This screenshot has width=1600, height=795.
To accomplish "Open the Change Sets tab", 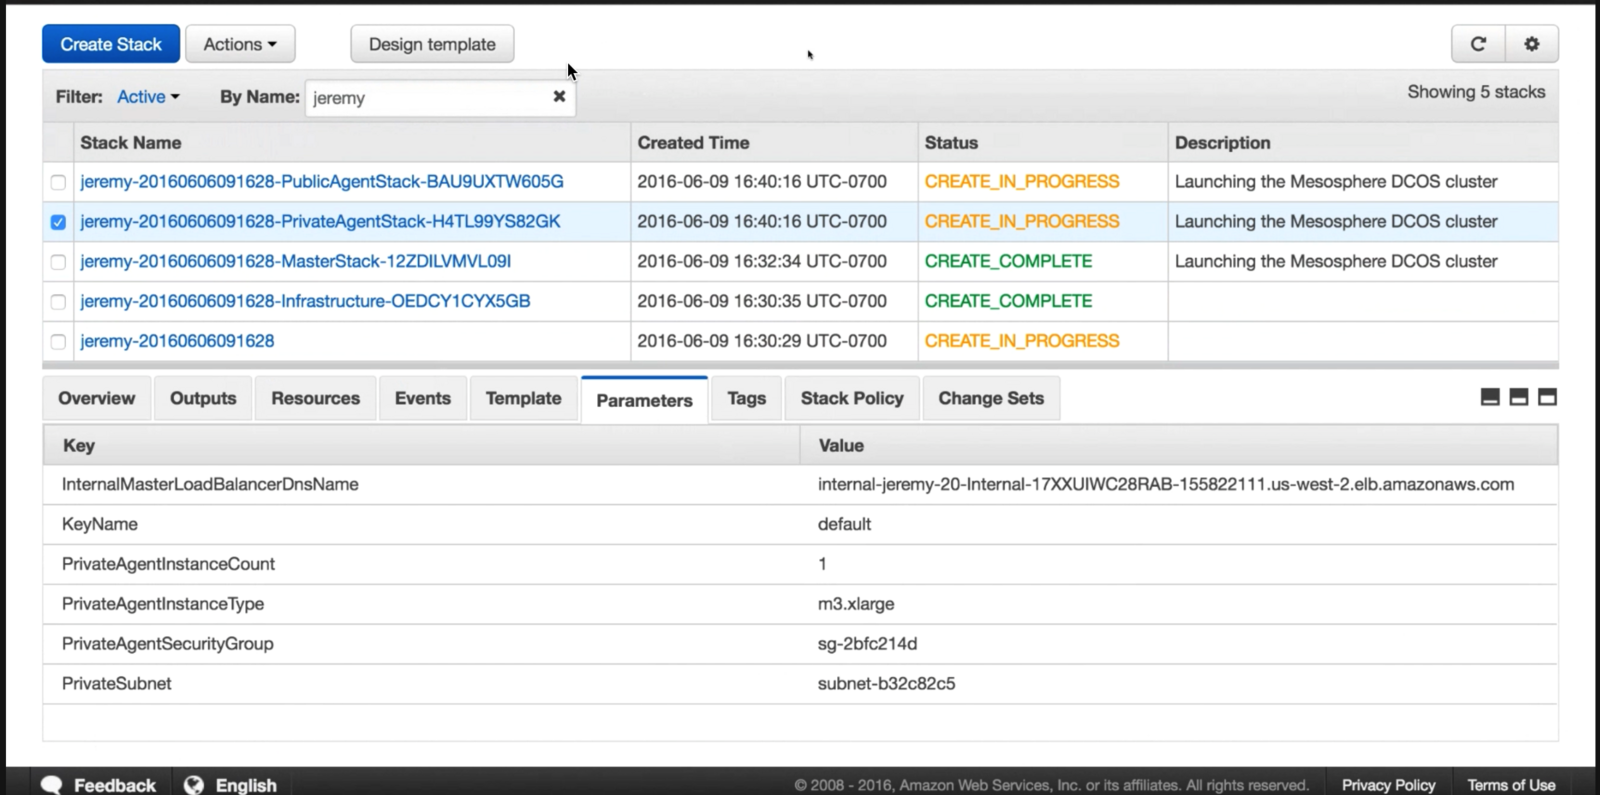I will pos(991,398).
